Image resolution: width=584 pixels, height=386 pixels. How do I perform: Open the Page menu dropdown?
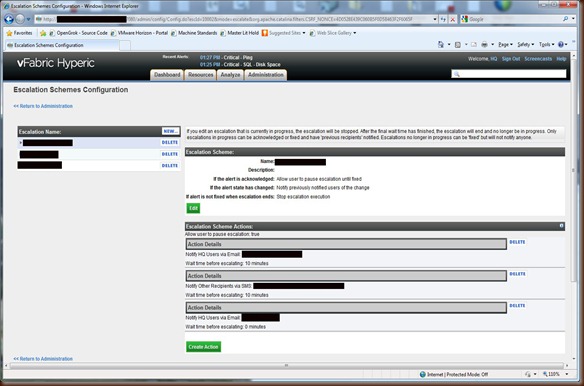505,45
